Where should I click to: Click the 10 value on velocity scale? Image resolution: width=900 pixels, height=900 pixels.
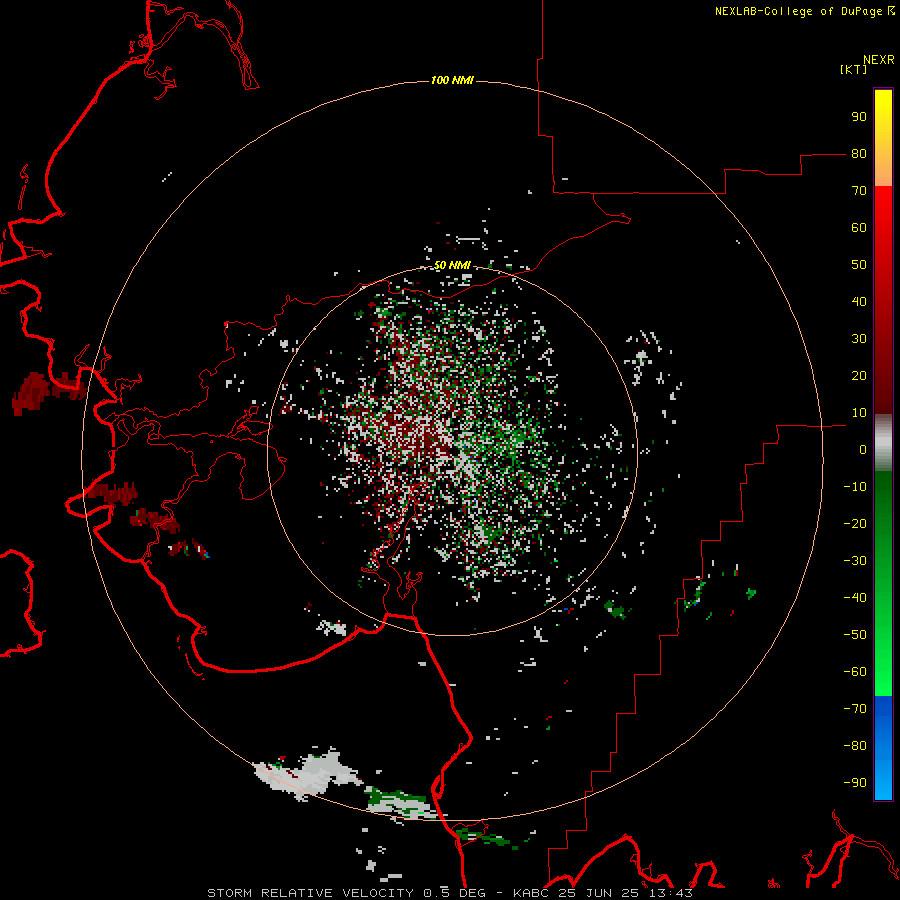coord(859,413)
